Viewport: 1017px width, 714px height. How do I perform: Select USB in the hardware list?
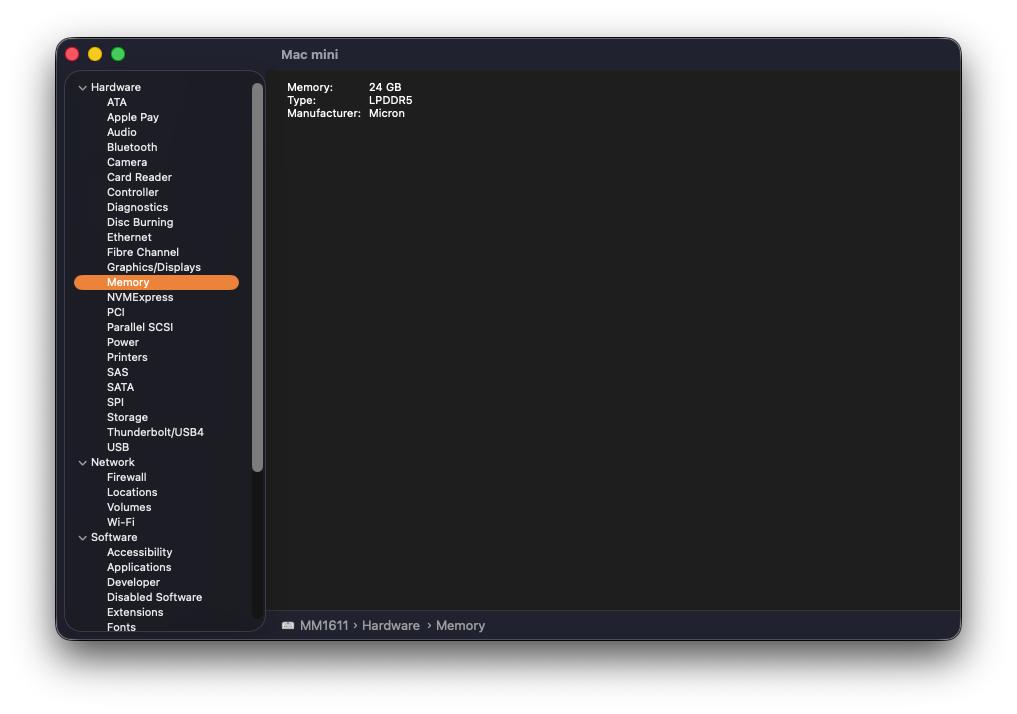(x=118, y=447)
